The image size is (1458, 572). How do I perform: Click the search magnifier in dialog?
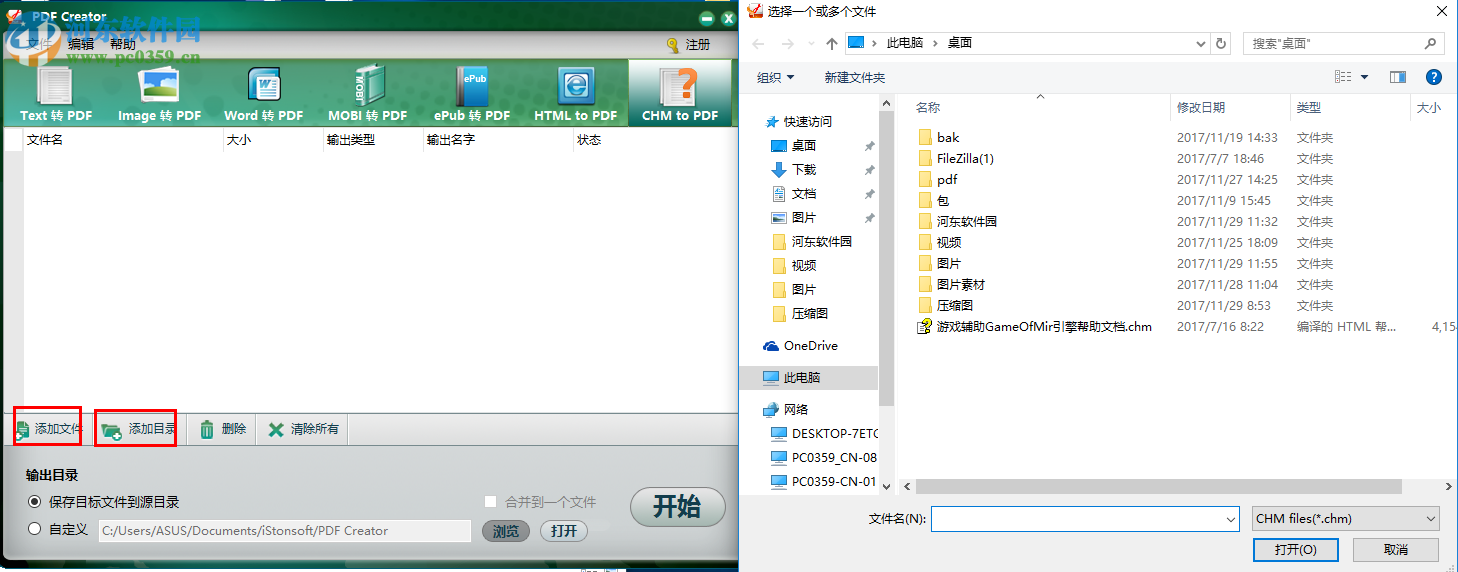coord(1430,43)
